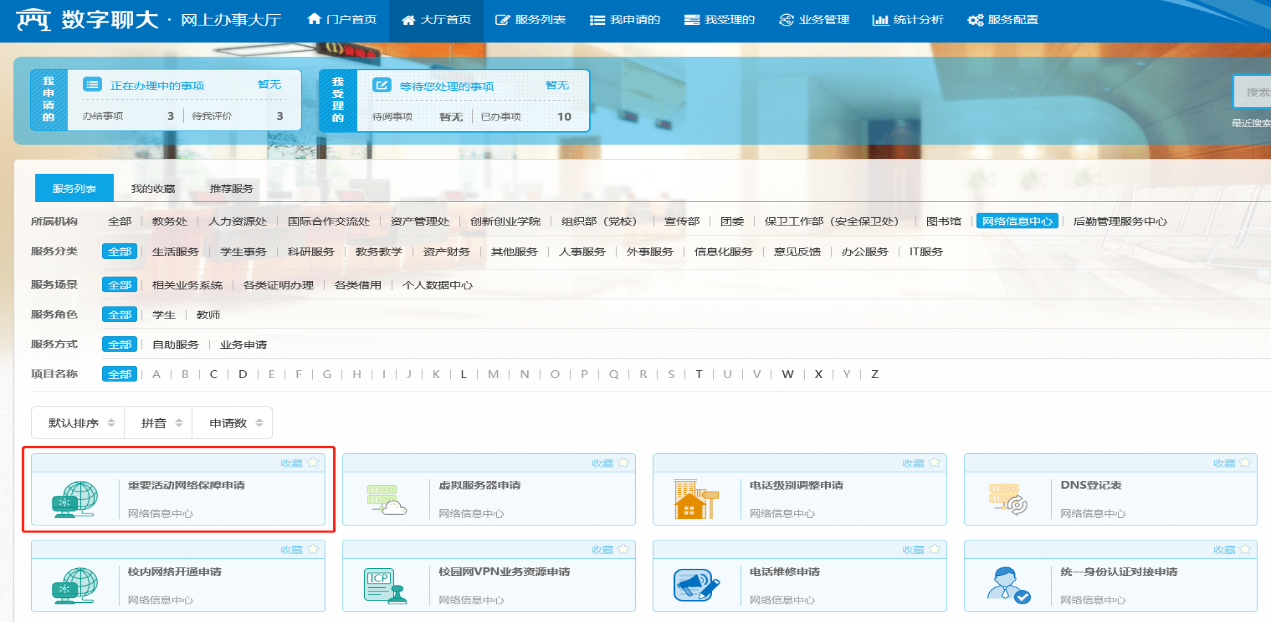Click the search input box

[x=1255, y=92]
